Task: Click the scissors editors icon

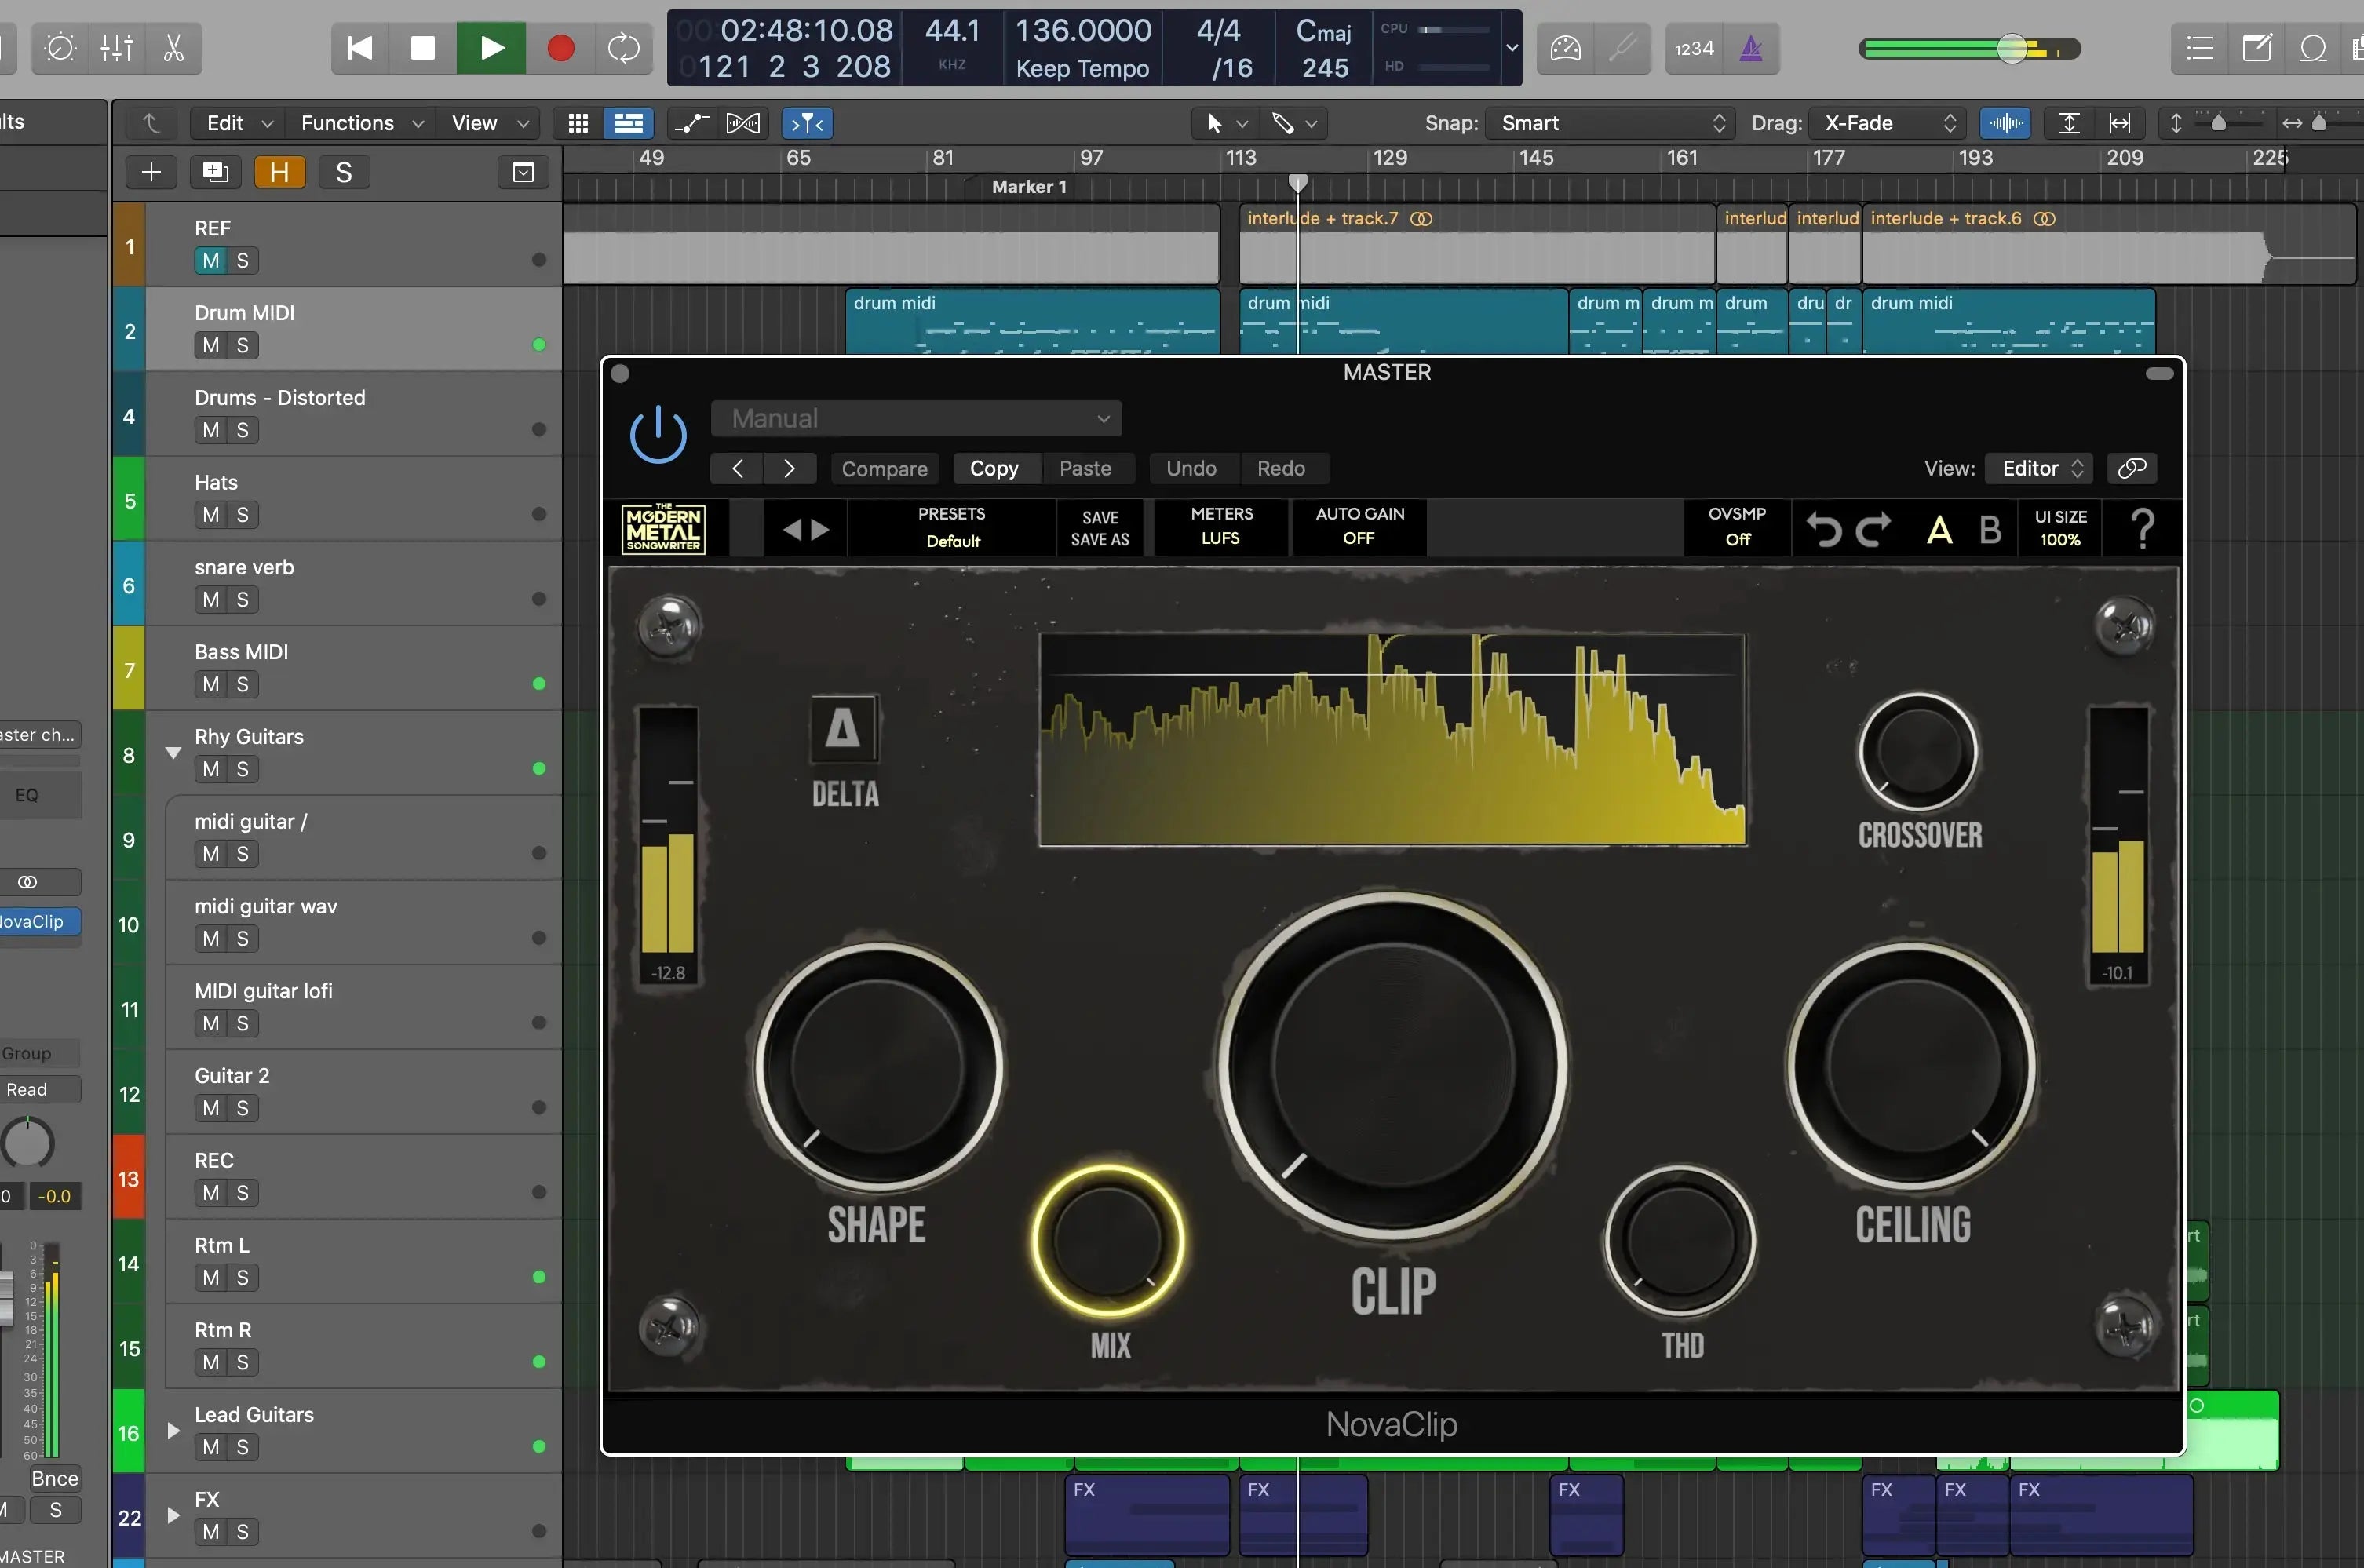Action: tap(174, 48)
